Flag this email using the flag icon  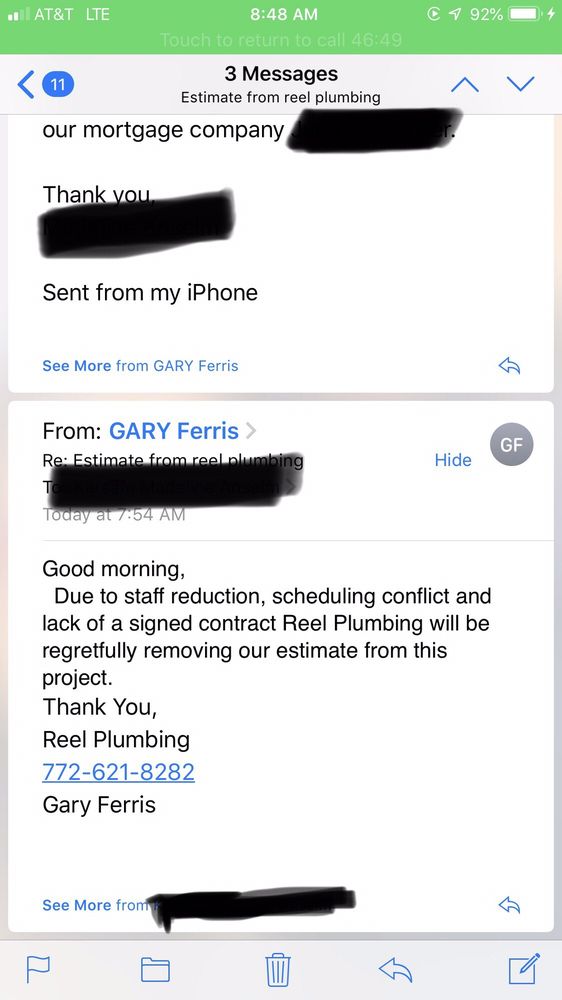tap(38, 969)
